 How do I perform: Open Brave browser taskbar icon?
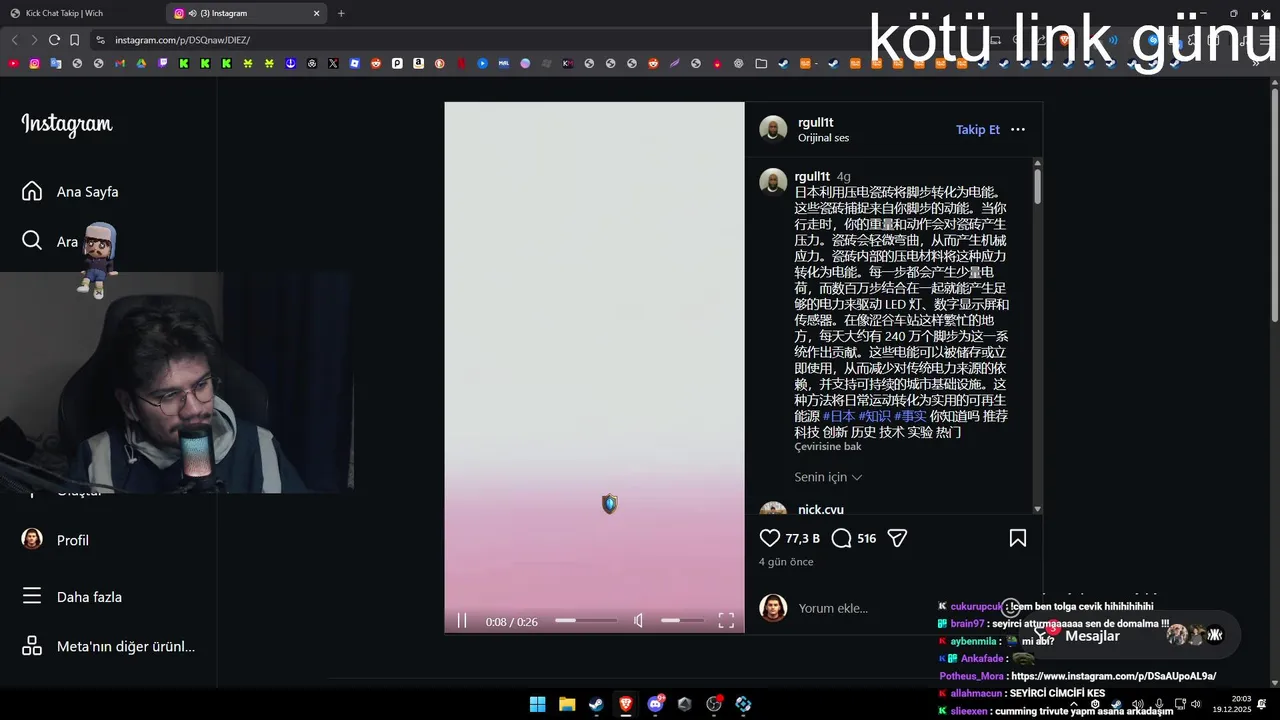[625, 704]
